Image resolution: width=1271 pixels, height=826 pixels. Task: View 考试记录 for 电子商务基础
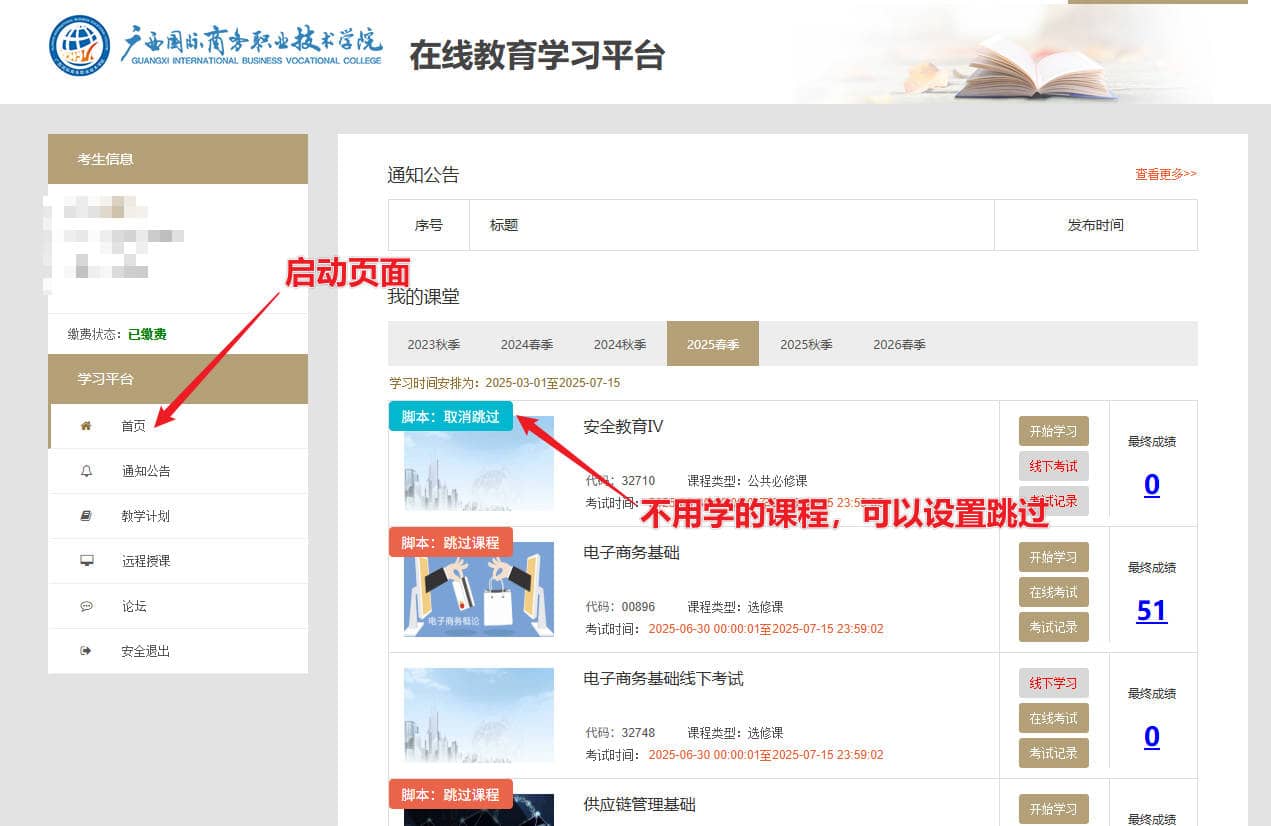pos(1054,627)
